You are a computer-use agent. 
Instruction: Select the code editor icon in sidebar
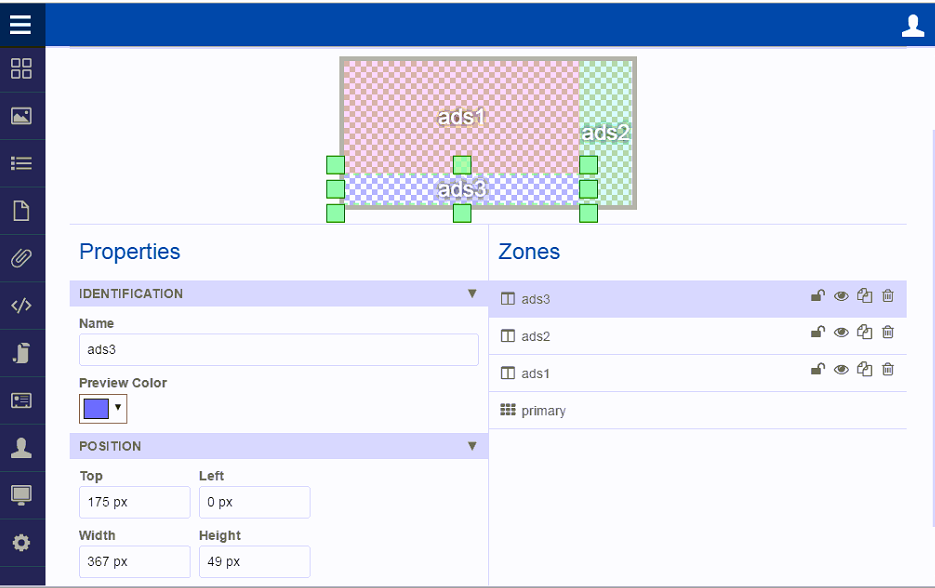21,305
